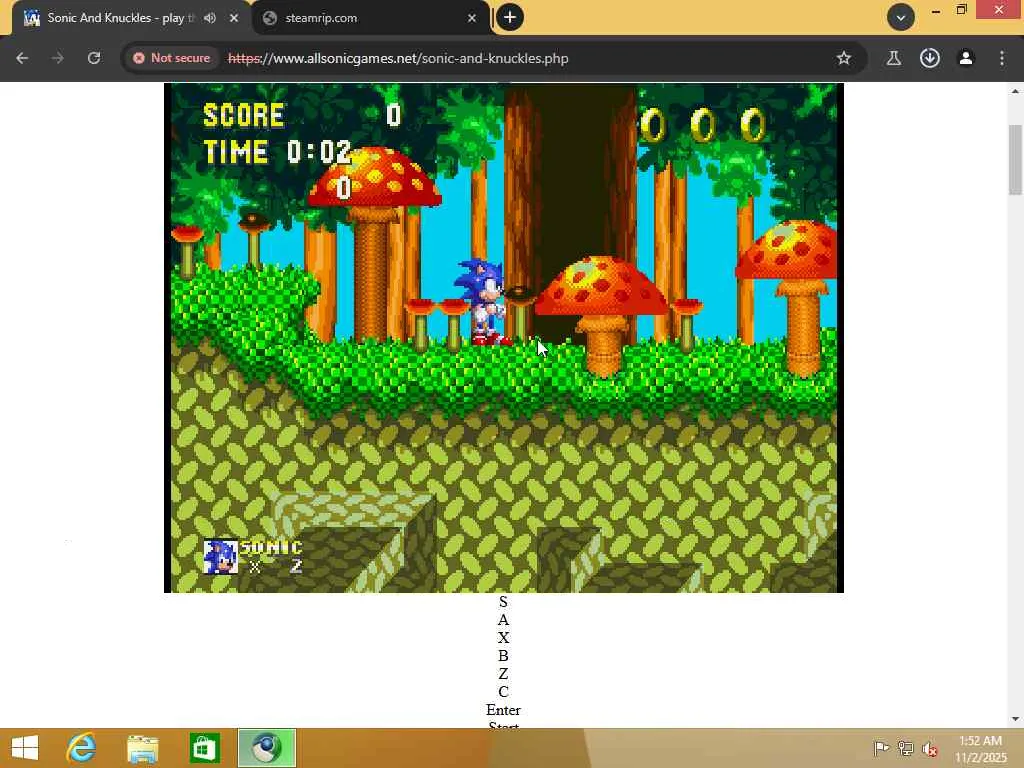This screenshot has width=1024, height=768.
Task: Go back to the previous page
Action: click(22, 58)
